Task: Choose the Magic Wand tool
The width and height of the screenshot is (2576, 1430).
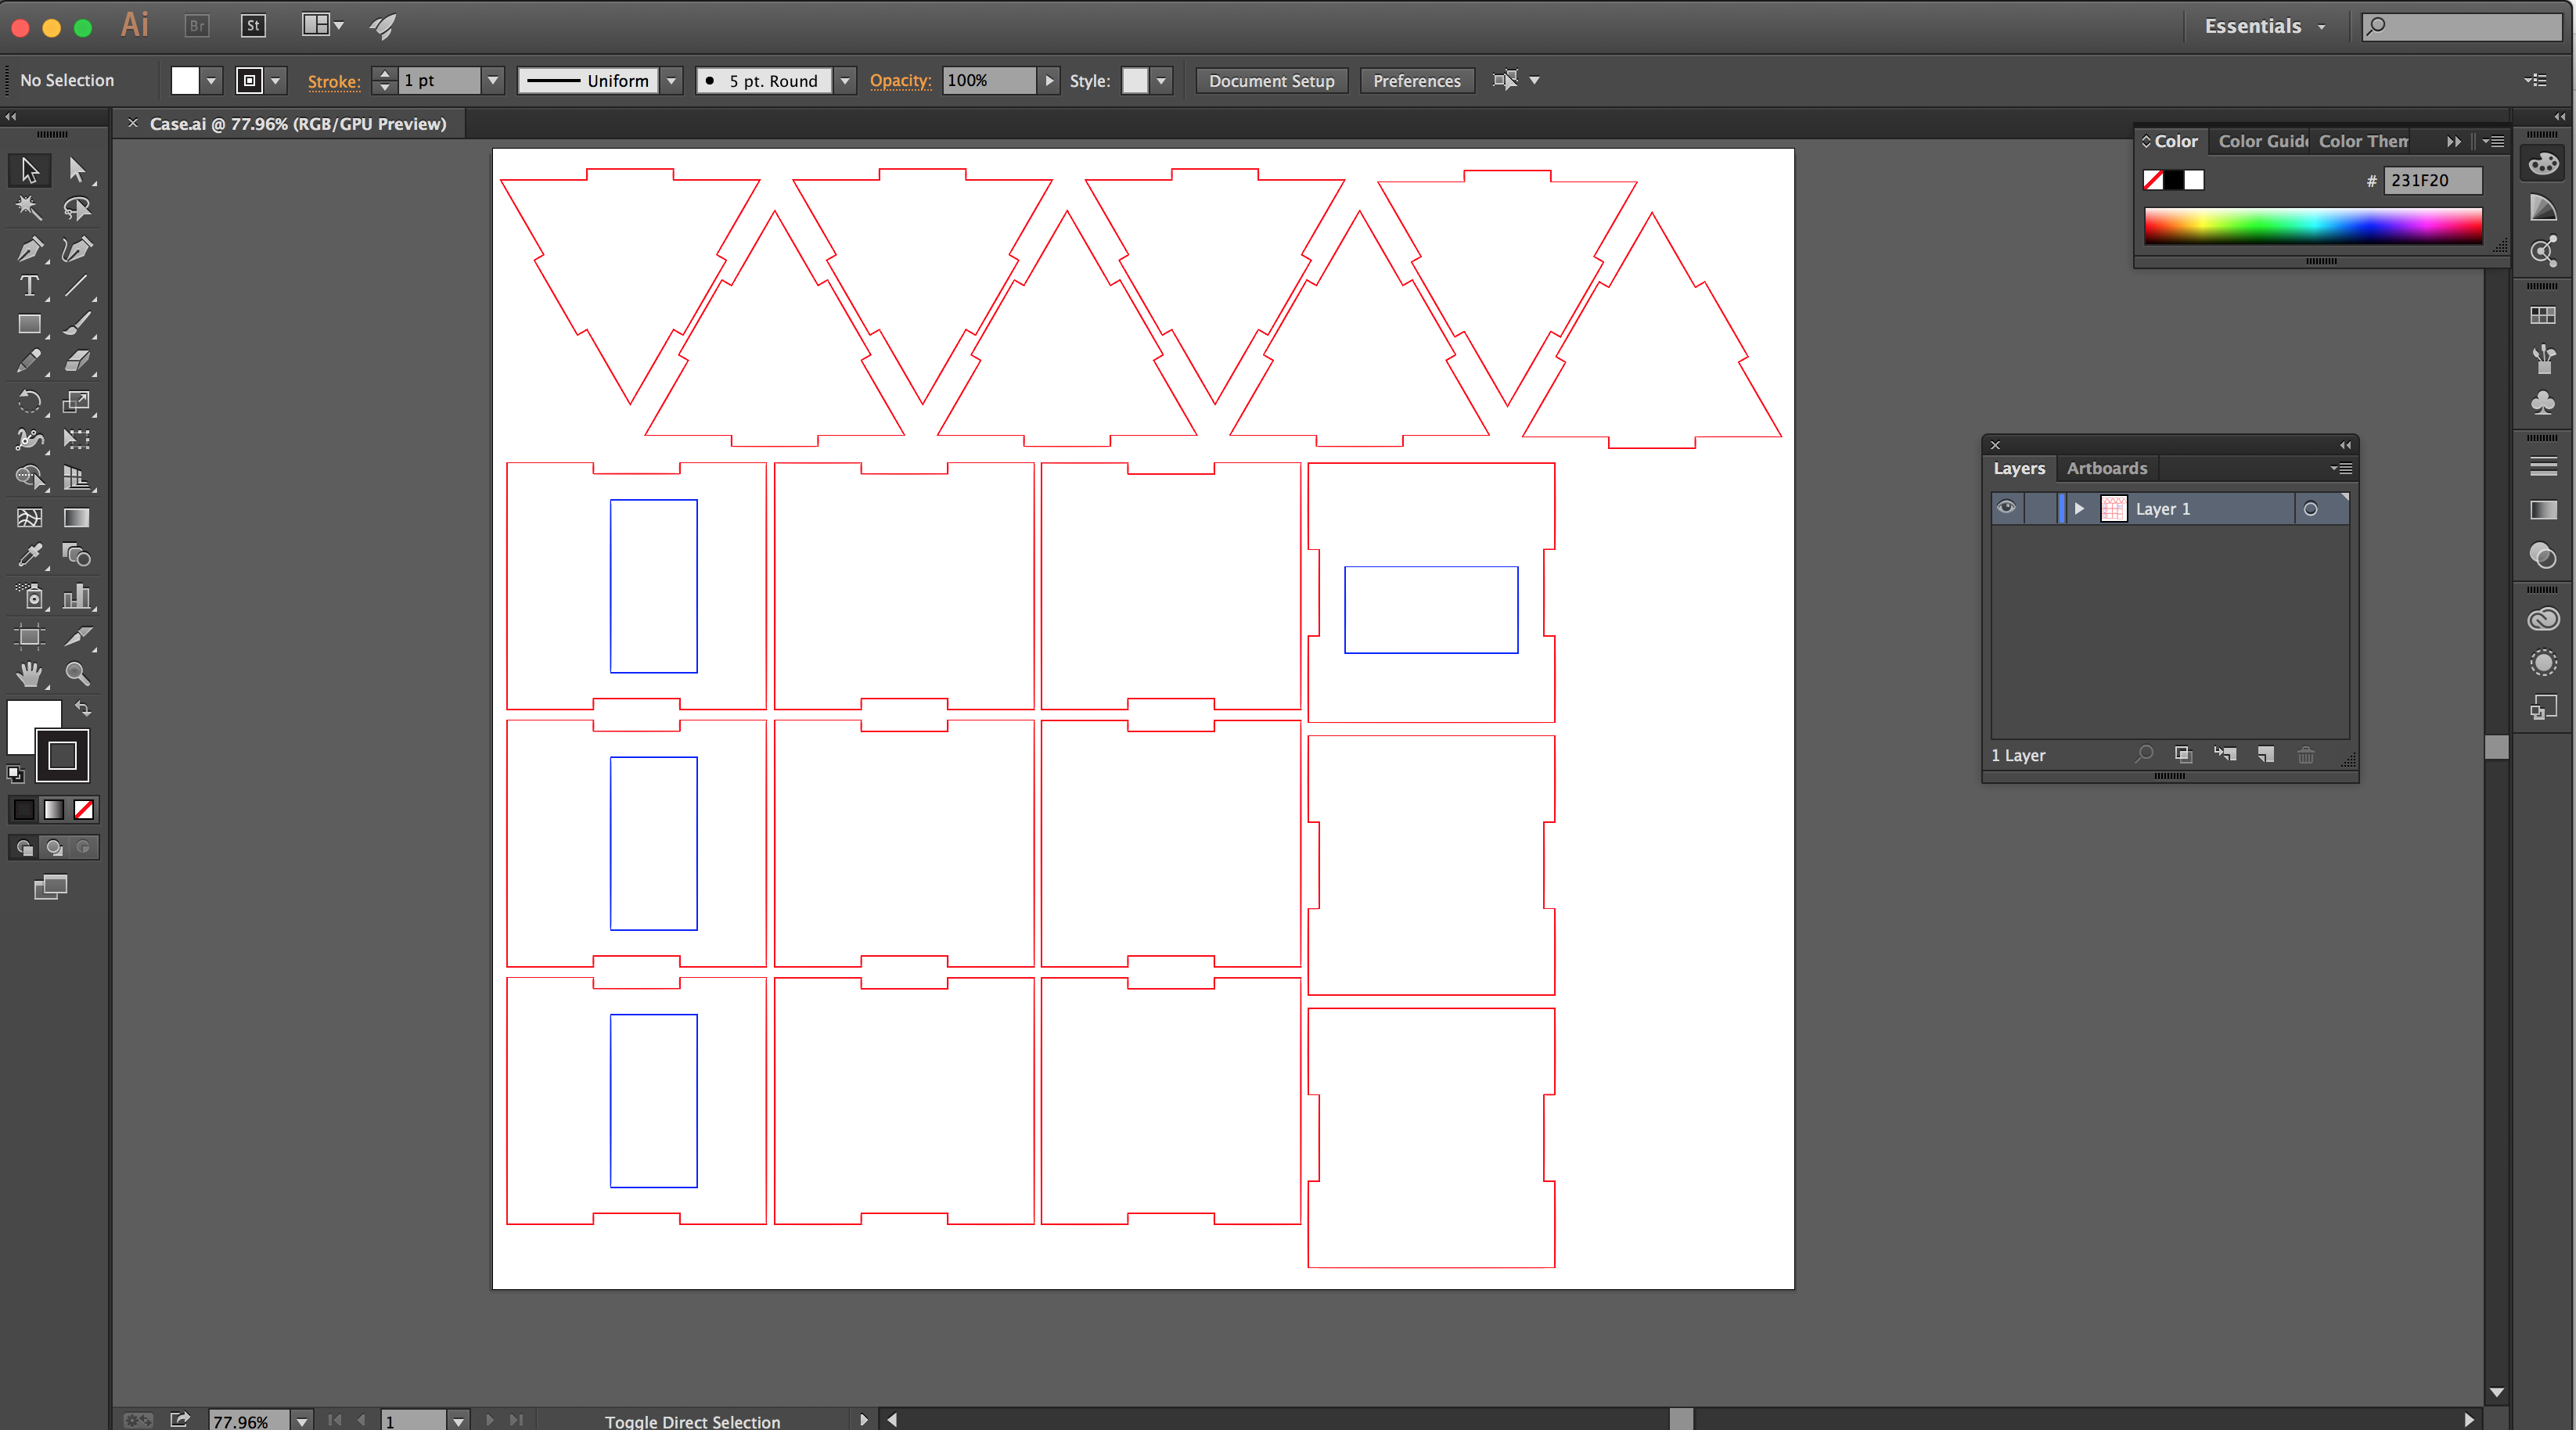Action: coord(29,208)
